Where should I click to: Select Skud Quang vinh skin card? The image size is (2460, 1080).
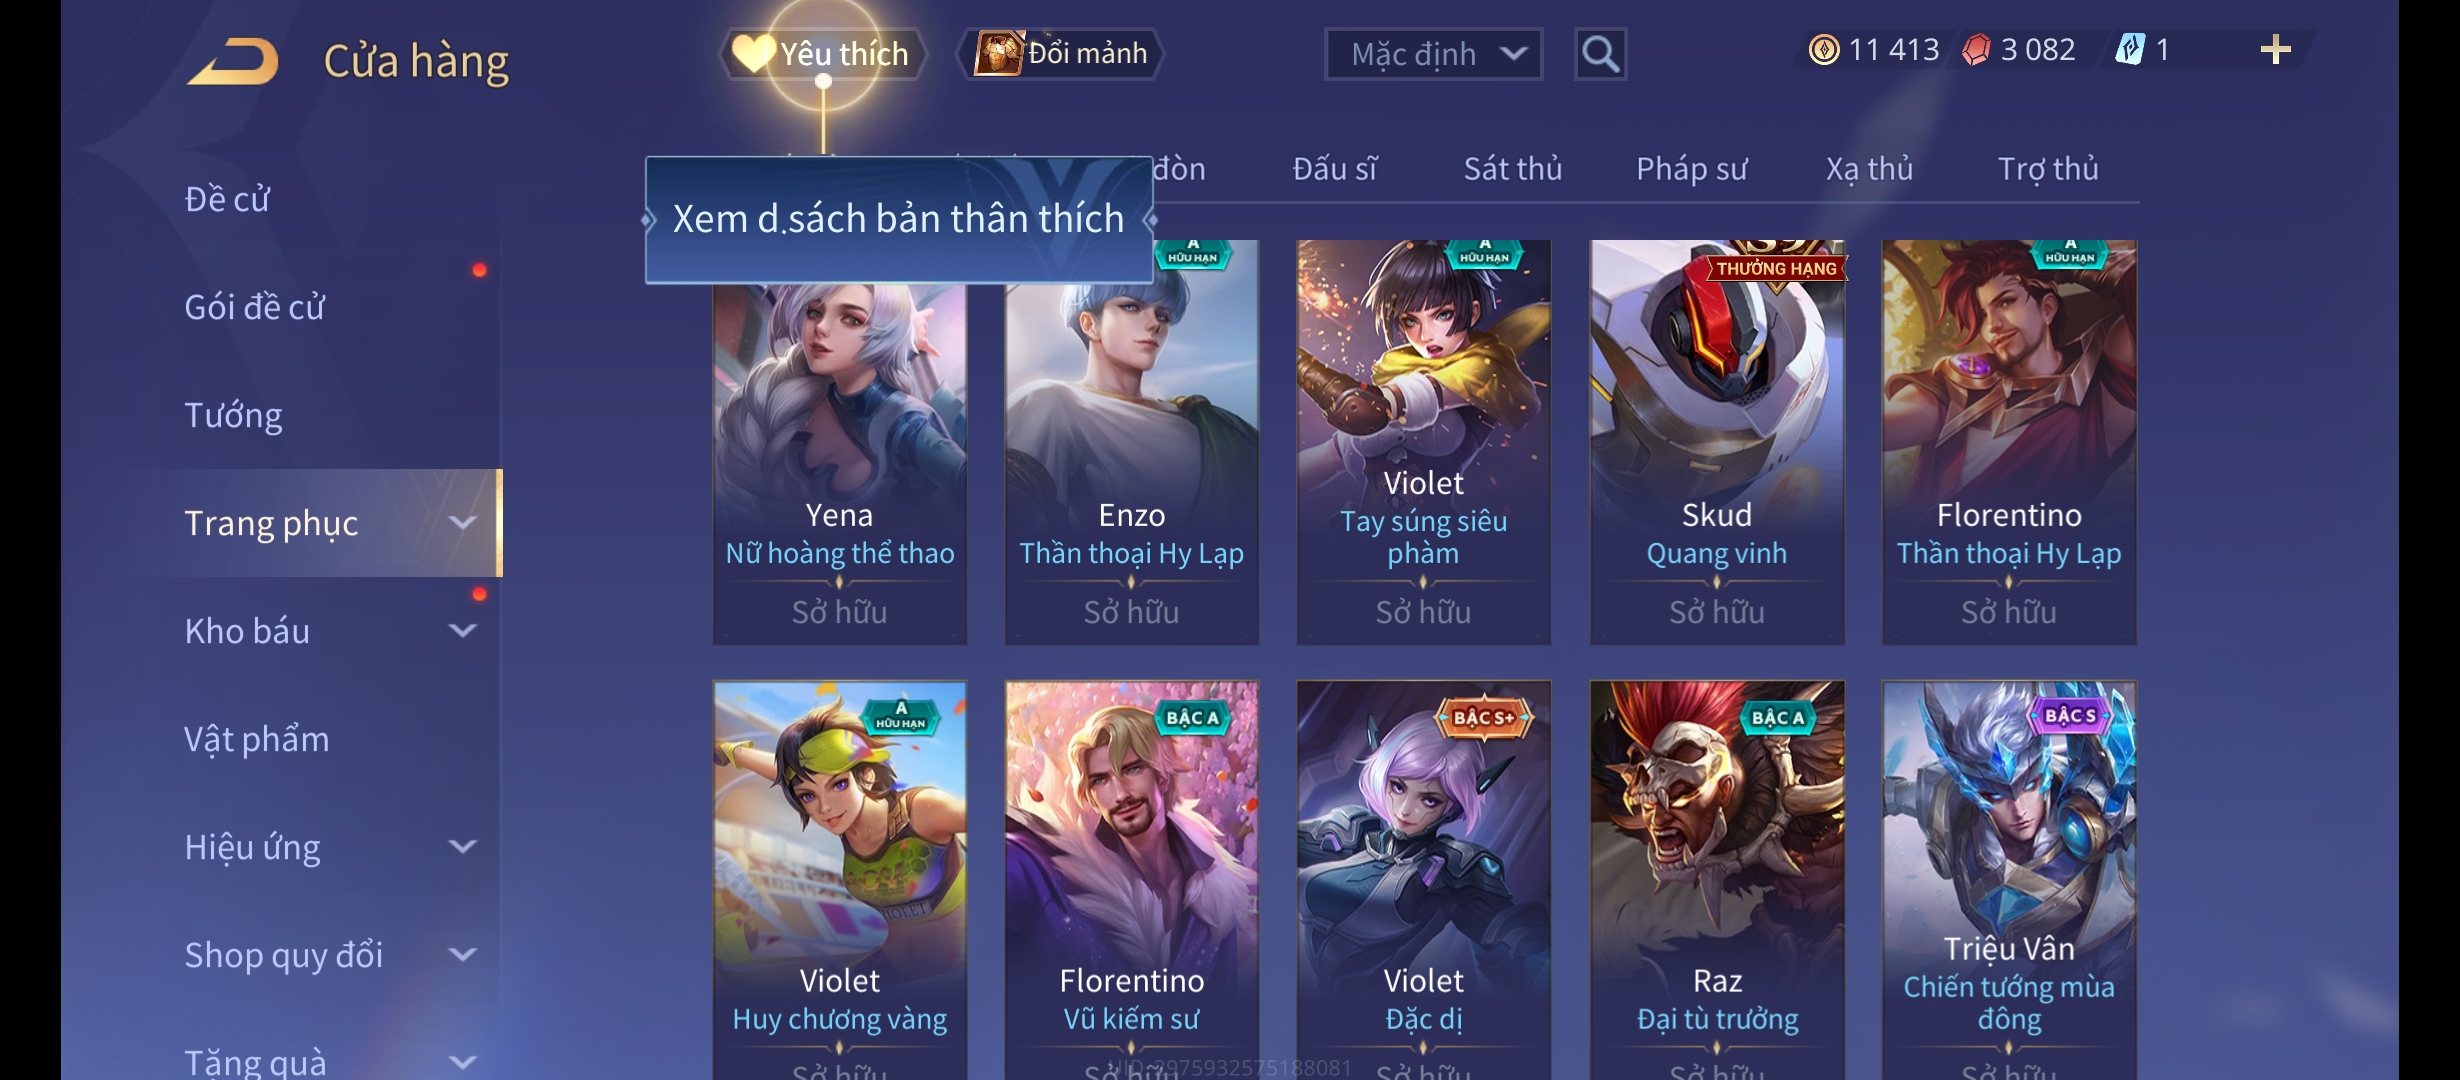pos(1717,442)
